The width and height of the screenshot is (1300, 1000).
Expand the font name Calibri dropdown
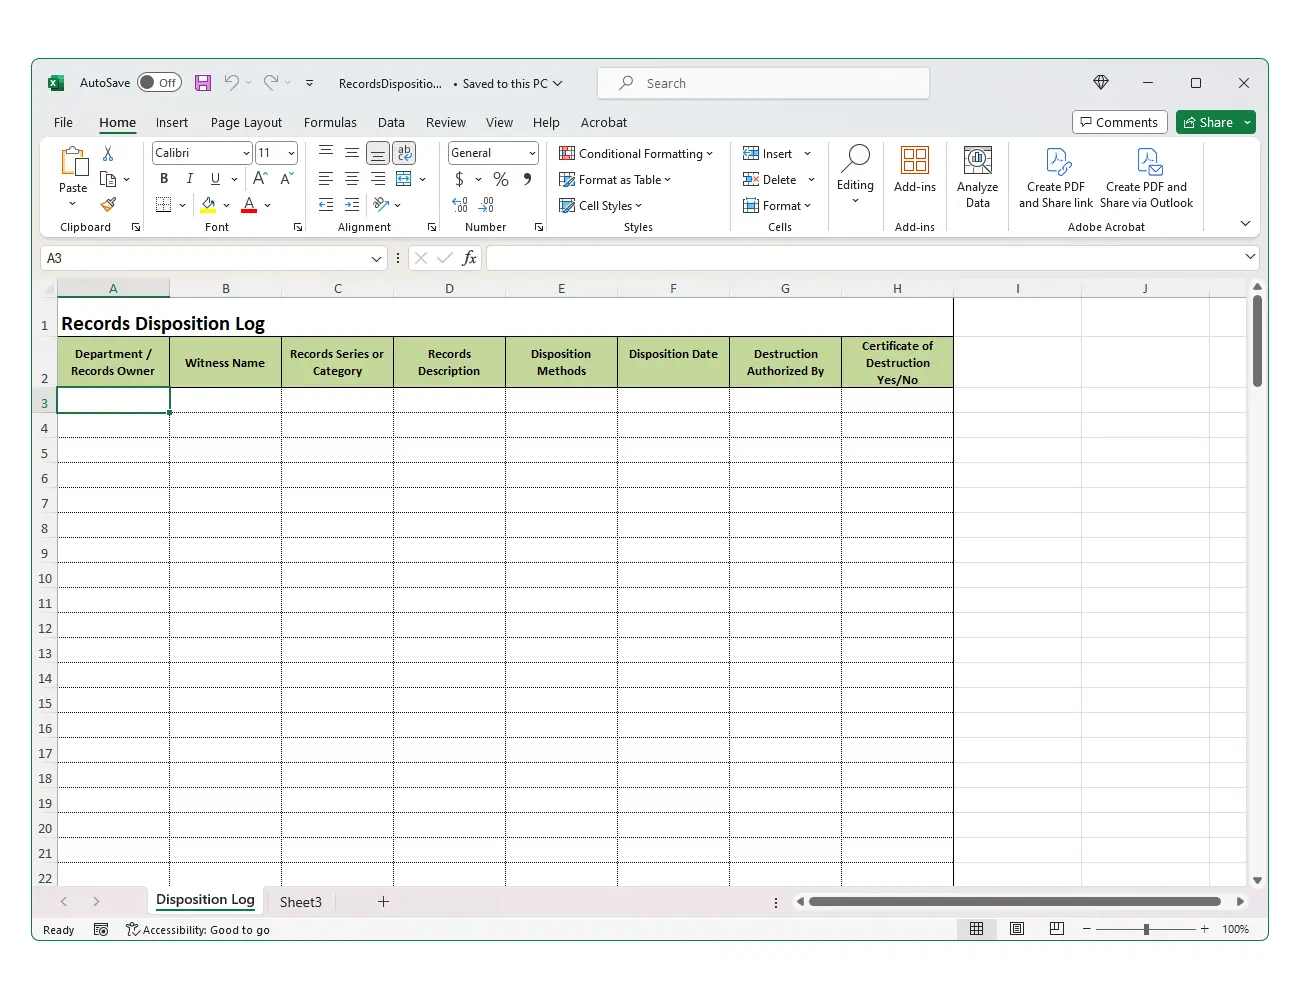[x=246, y=153]
